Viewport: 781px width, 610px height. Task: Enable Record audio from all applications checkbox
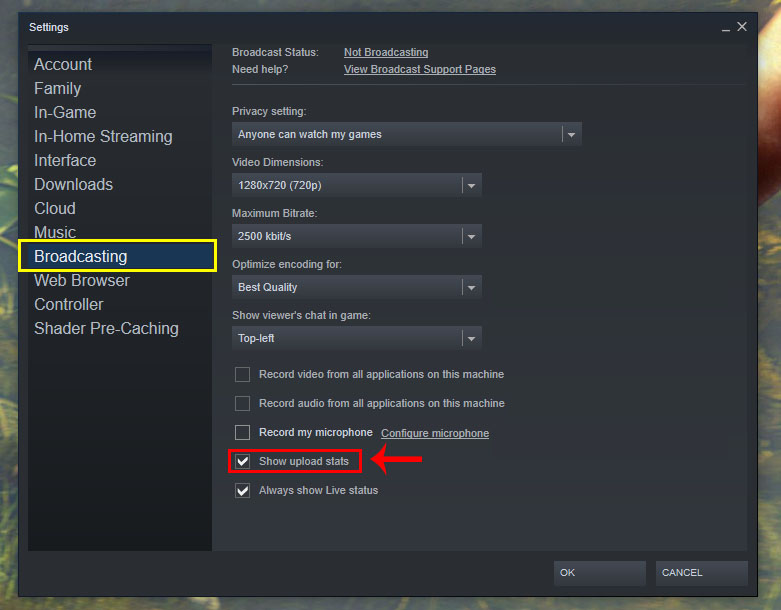click(243, 403)
